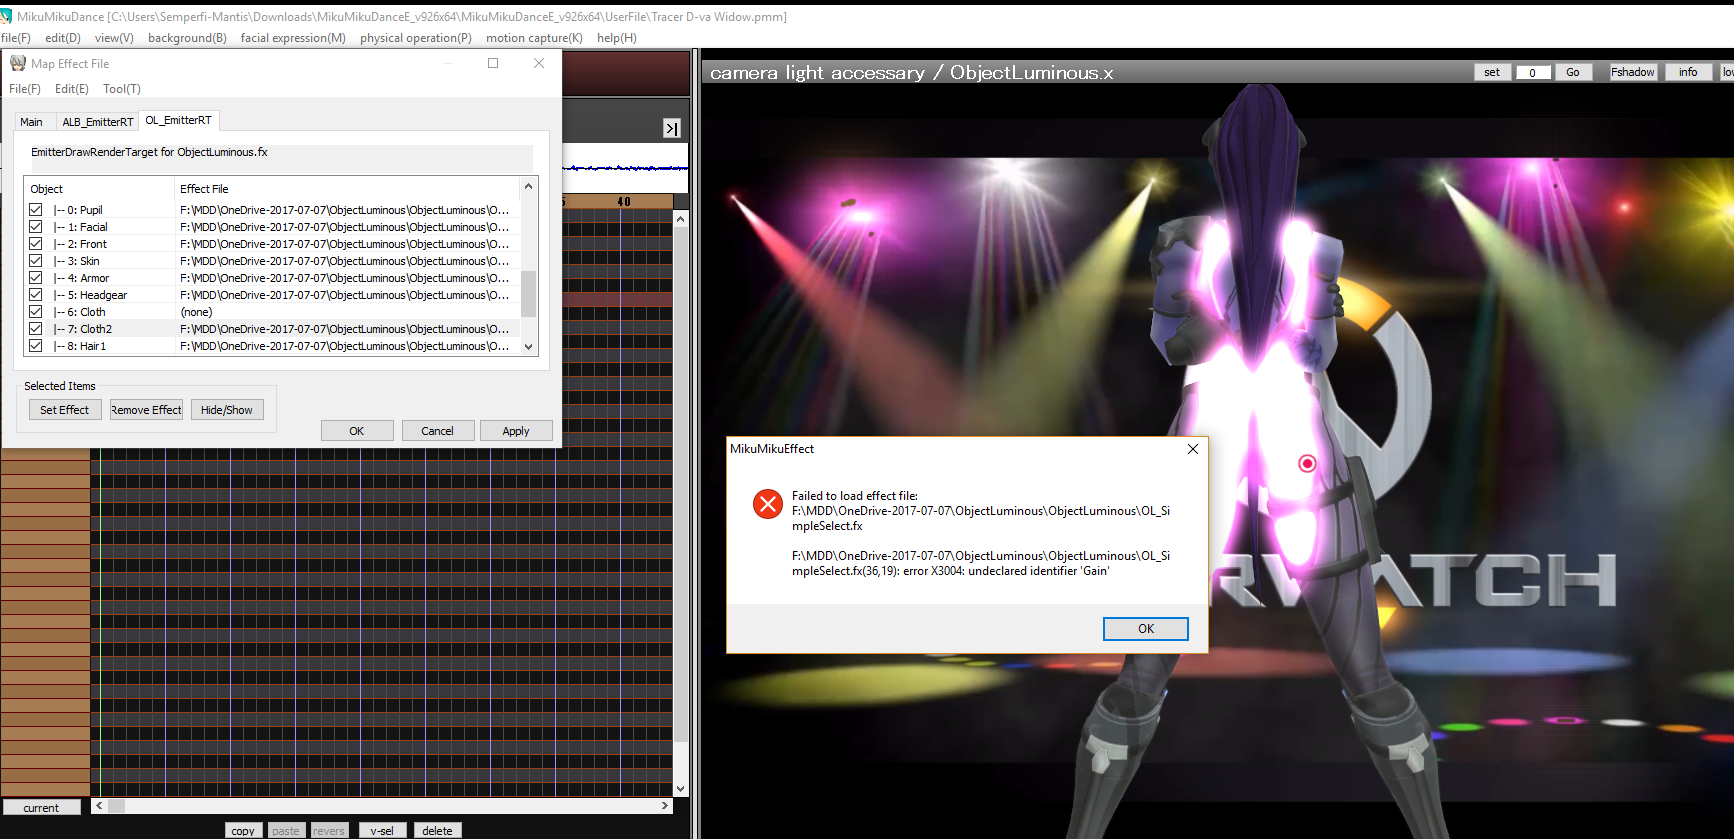Switch to the Main tab
The image size is (1734, 839).
pyautogui.click(x=32, y=122)
